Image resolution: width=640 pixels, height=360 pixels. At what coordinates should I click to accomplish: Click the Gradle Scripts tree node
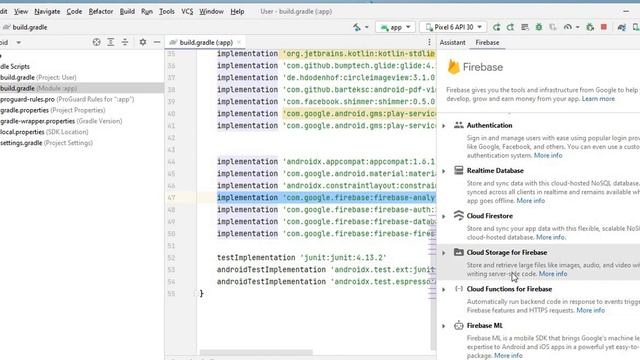coord(15,66)
